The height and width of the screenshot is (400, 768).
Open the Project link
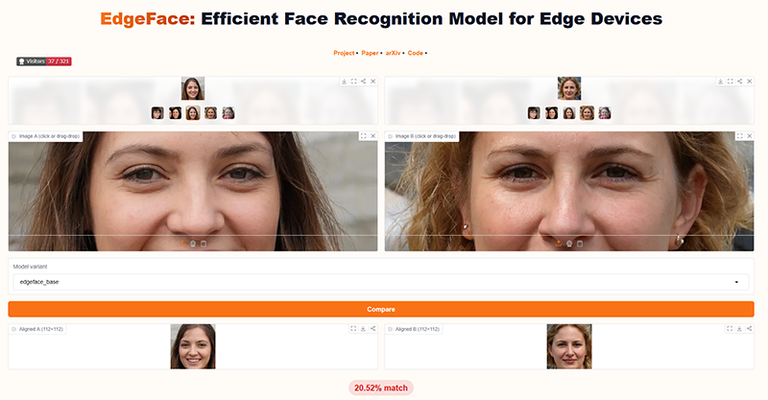click(344, 53)
